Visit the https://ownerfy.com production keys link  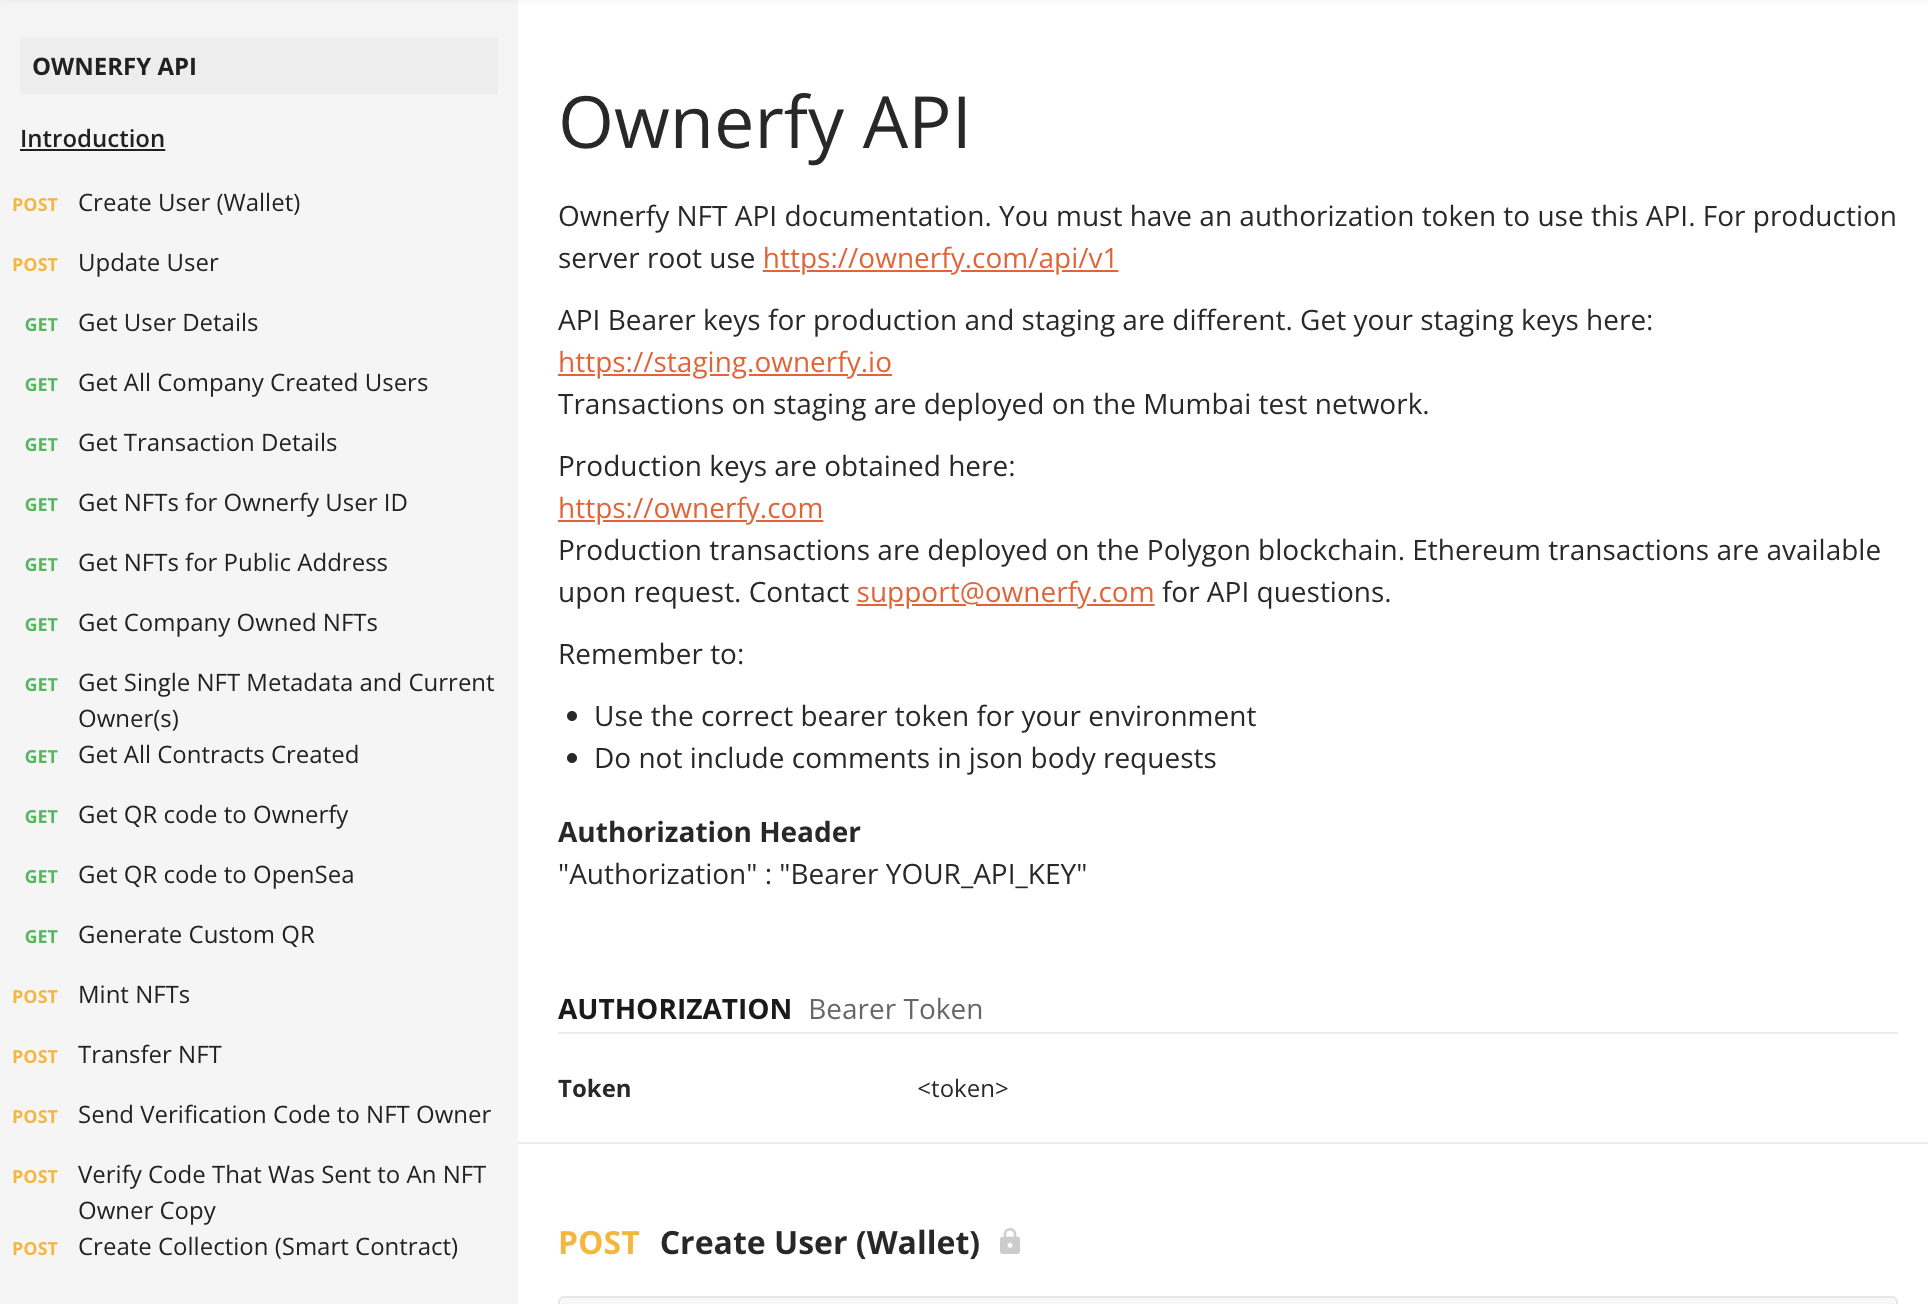pyautogui.click(x=690, y=508)
